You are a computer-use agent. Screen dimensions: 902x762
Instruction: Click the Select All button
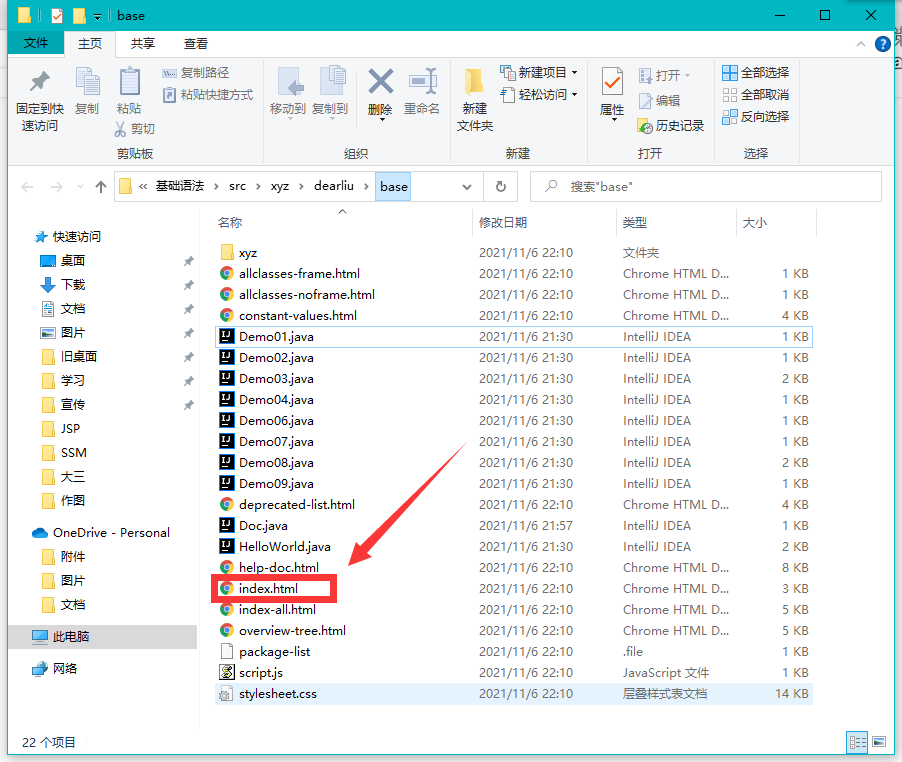(x=755, y=73)
